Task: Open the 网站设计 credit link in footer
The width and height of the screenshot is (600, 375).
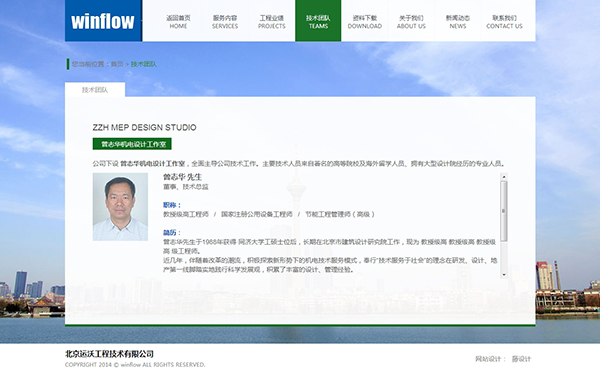Action: point(522,359)
